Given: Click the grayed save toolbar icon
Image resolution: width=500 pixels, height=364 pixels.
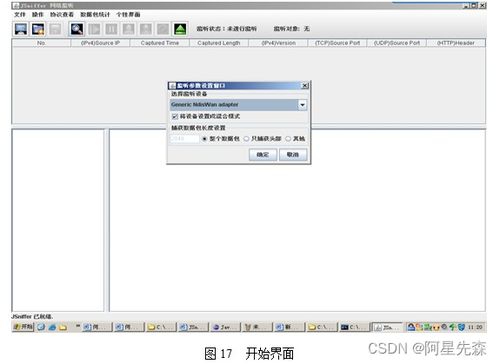Looking at the screenshot, I should (55, 29).
